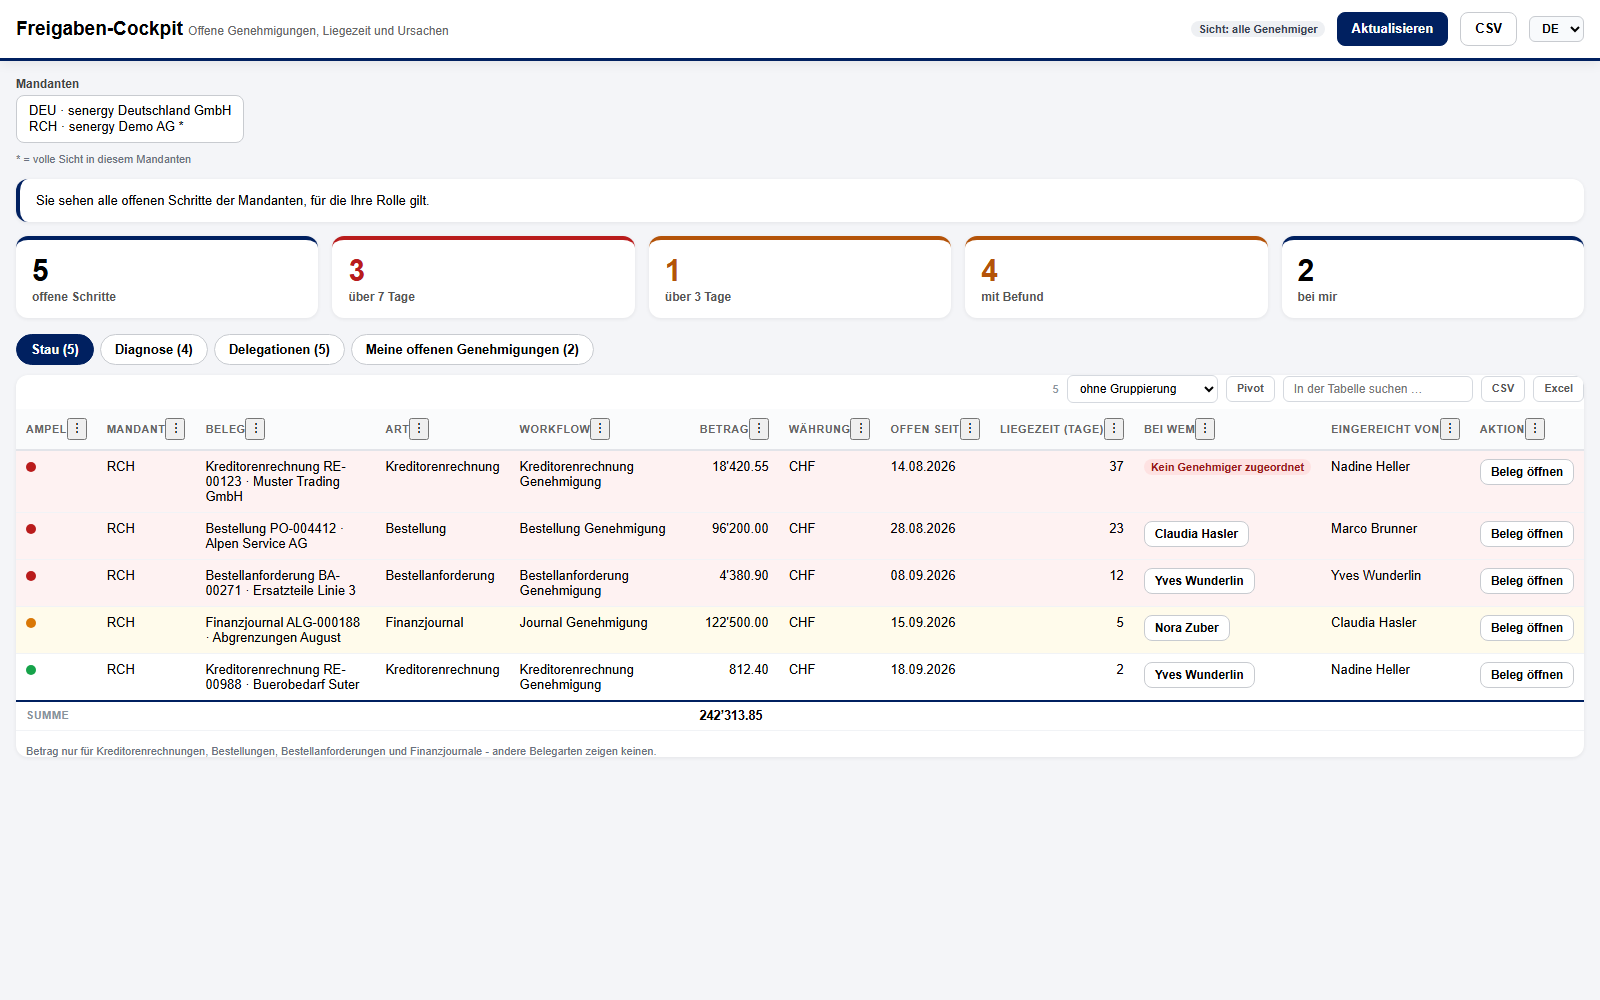Screen dimensions: 1600x1000
Task: Switch to the Stau (5) tab
Action: click(x=55, y=350)
